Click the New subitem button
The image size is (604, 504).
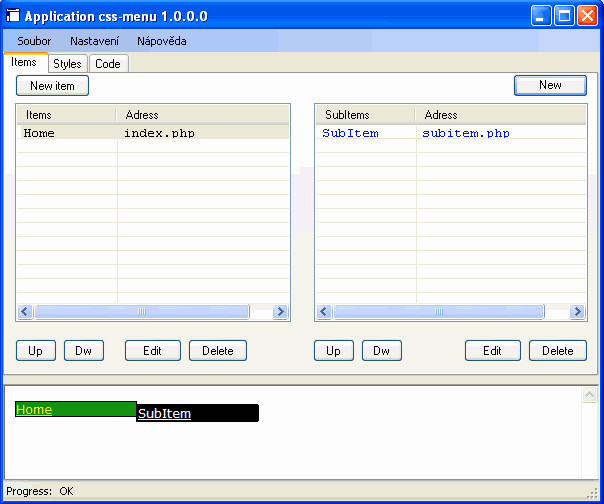click(x=550, y=85)
